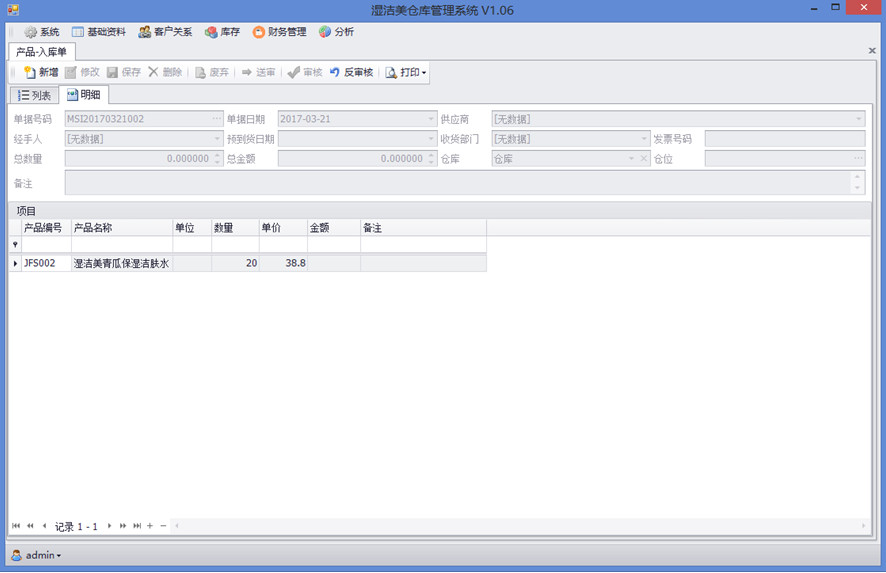Close the 产品-入库单 tab with the X

point(872,51)
